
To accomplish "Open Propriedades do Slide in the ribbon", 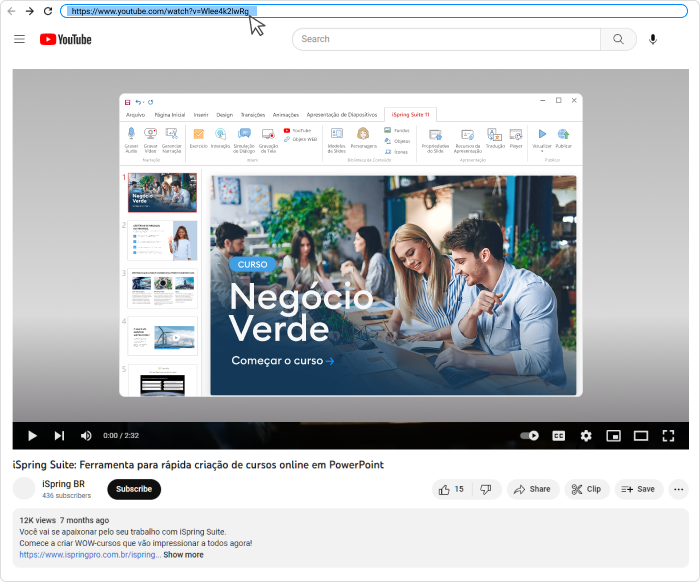I will click(x=435, y=141).
